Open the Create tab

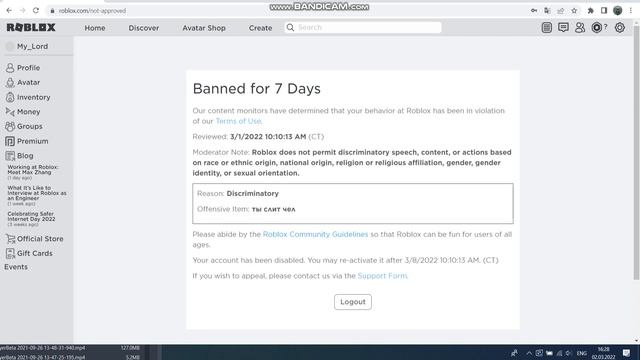[260, 28]
